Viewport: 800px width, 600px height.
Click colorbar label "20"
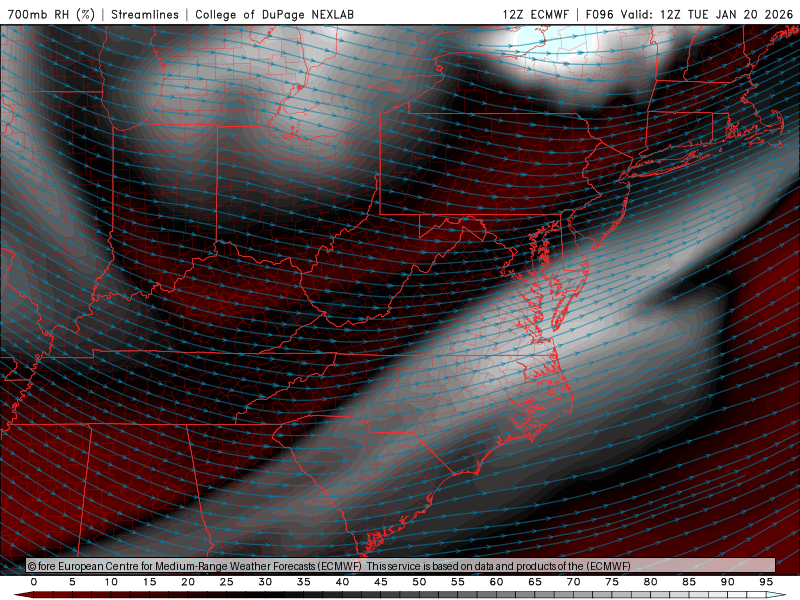188,582
